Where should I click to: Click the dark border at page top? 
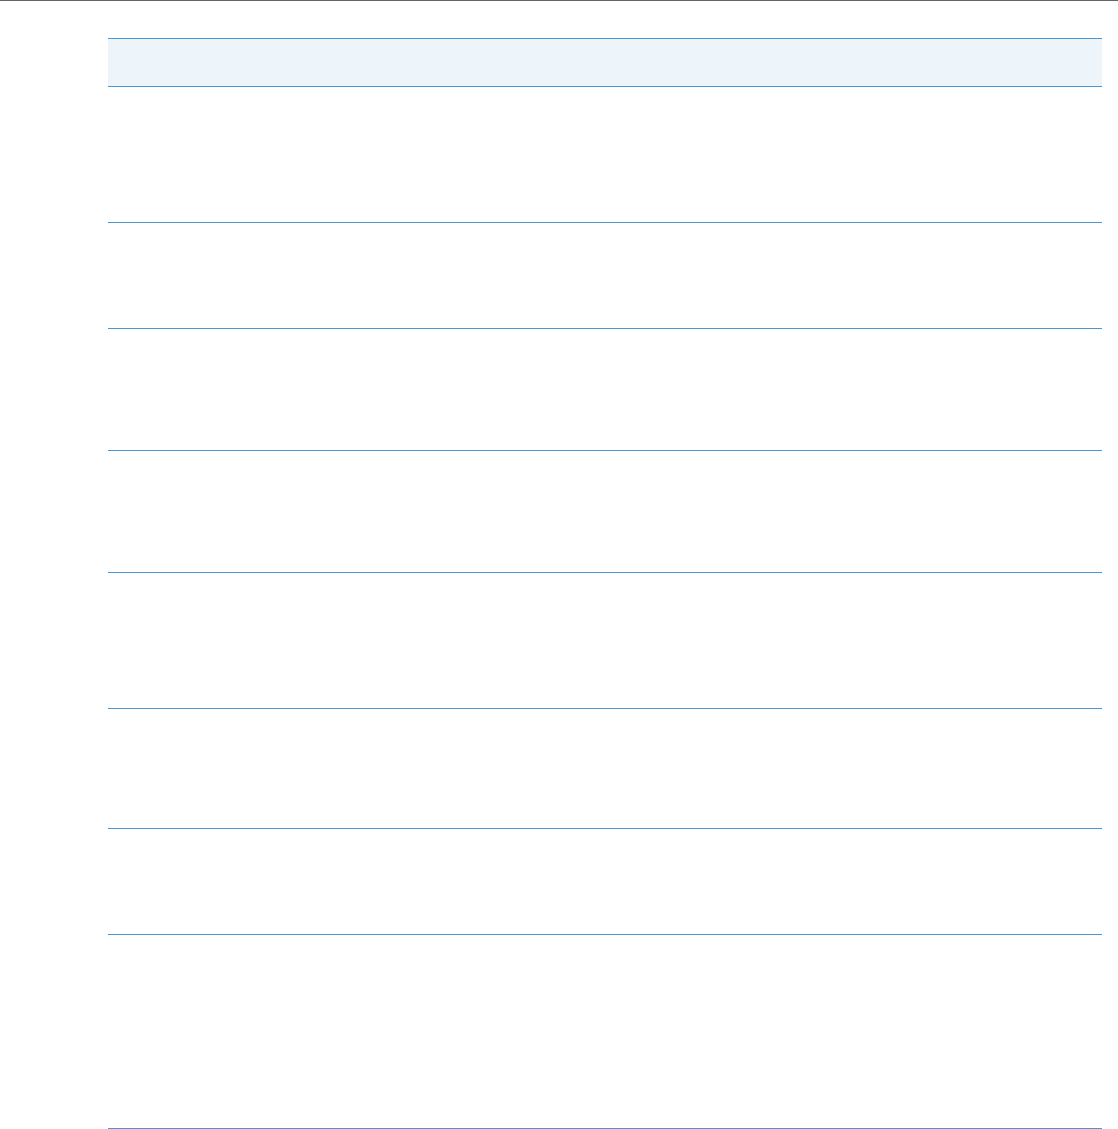click(559, 1)
